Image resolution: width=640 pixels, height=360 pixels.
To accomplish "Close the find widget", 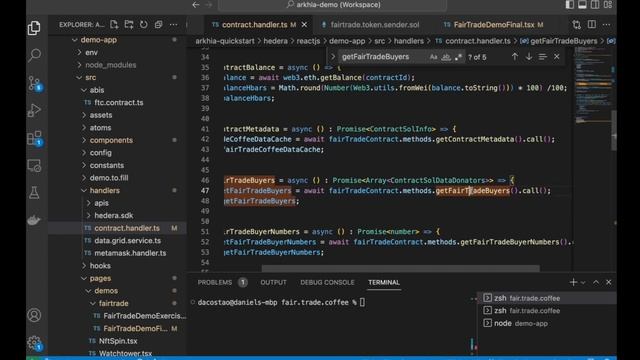I will click(x=556, y=57).
